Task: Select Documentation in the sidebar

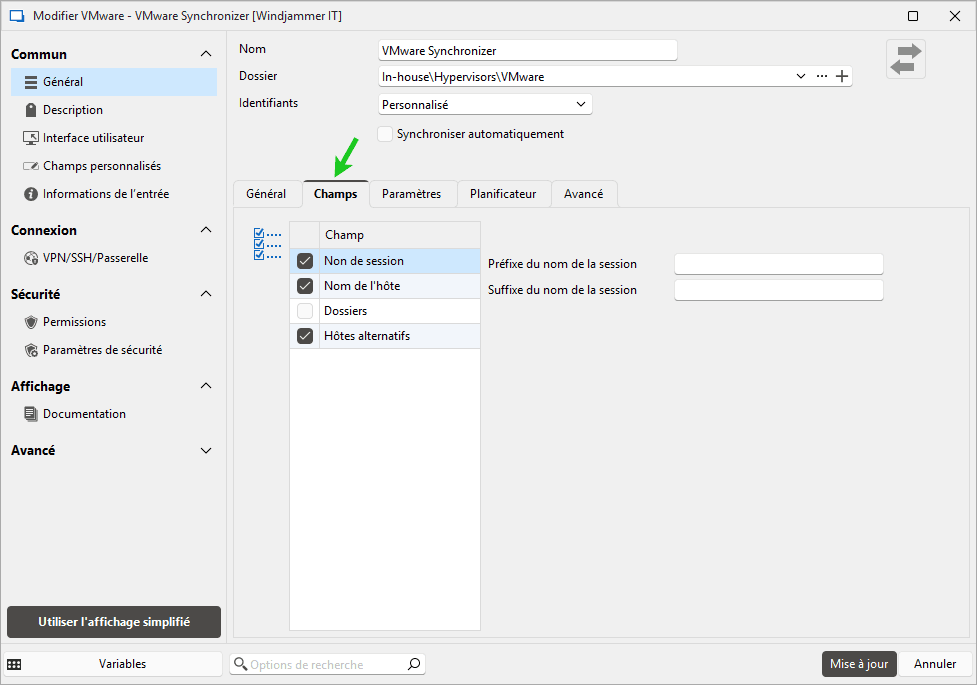Action: (84, 414)
